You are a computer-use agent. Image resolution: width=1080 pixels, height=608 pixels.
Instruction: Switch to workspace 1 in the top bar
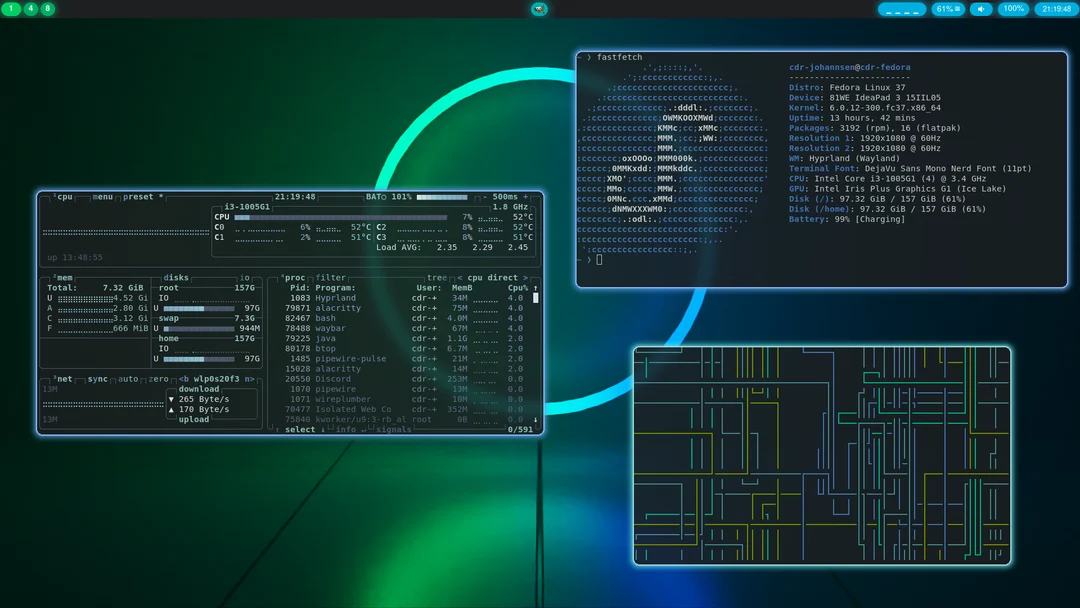(12, 9)
